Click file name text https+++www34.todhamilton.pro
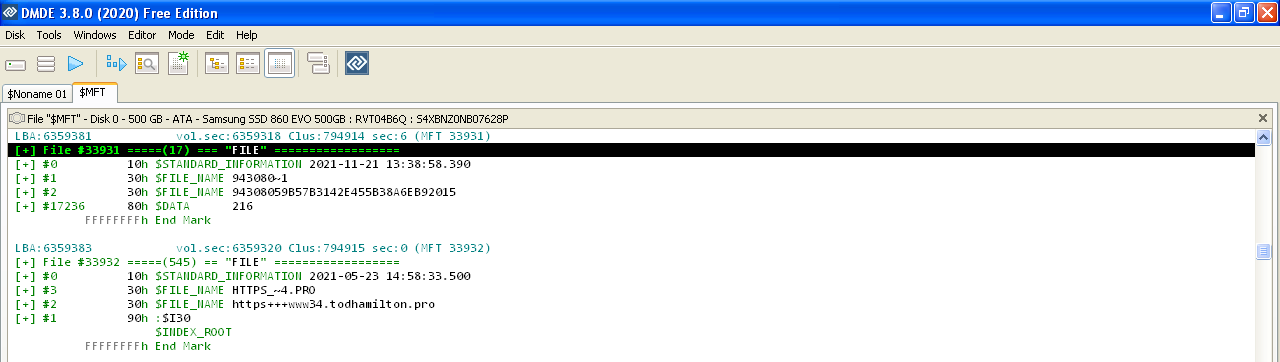The image size is (1280, 362). (x=334, y=304)
